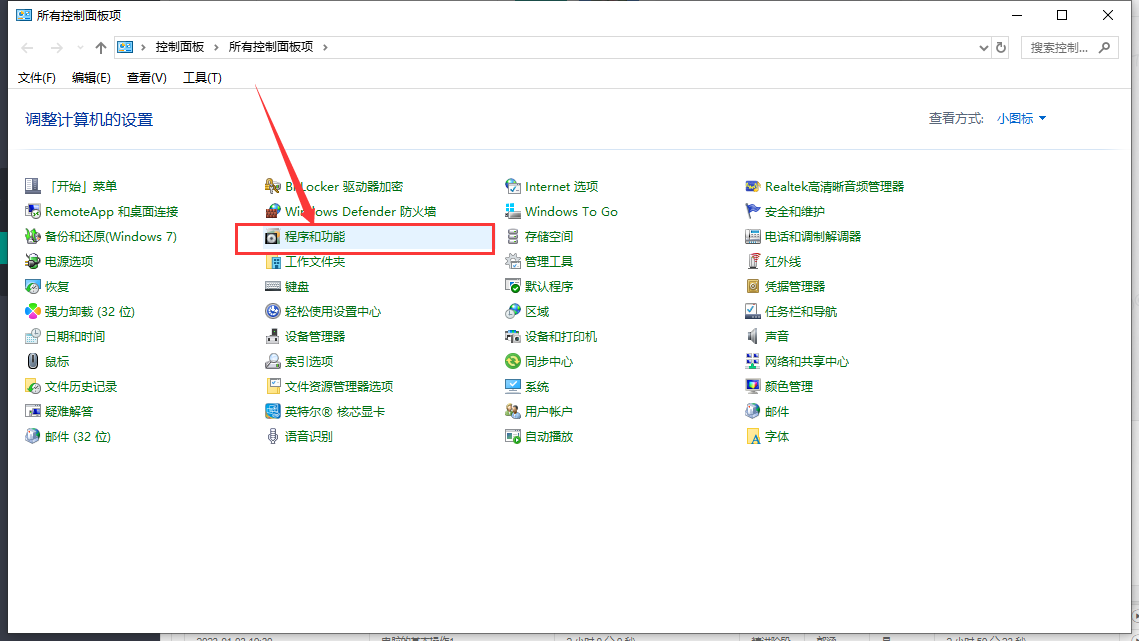
Task: Open the 文件资源管理器选项 link
Action: click(339, 387)
